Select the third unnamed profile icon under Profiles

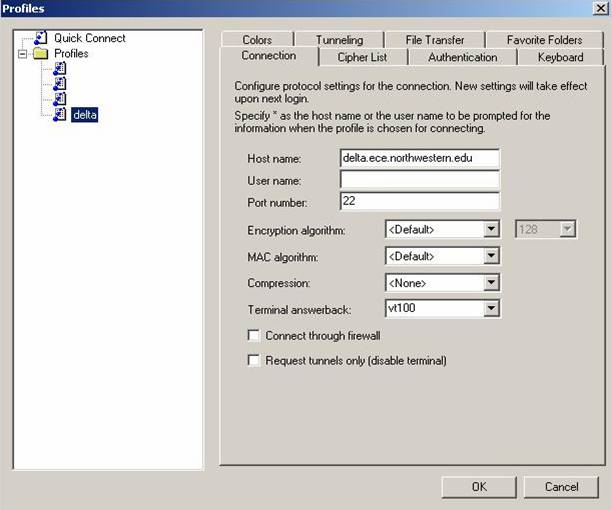pos(59,99)
